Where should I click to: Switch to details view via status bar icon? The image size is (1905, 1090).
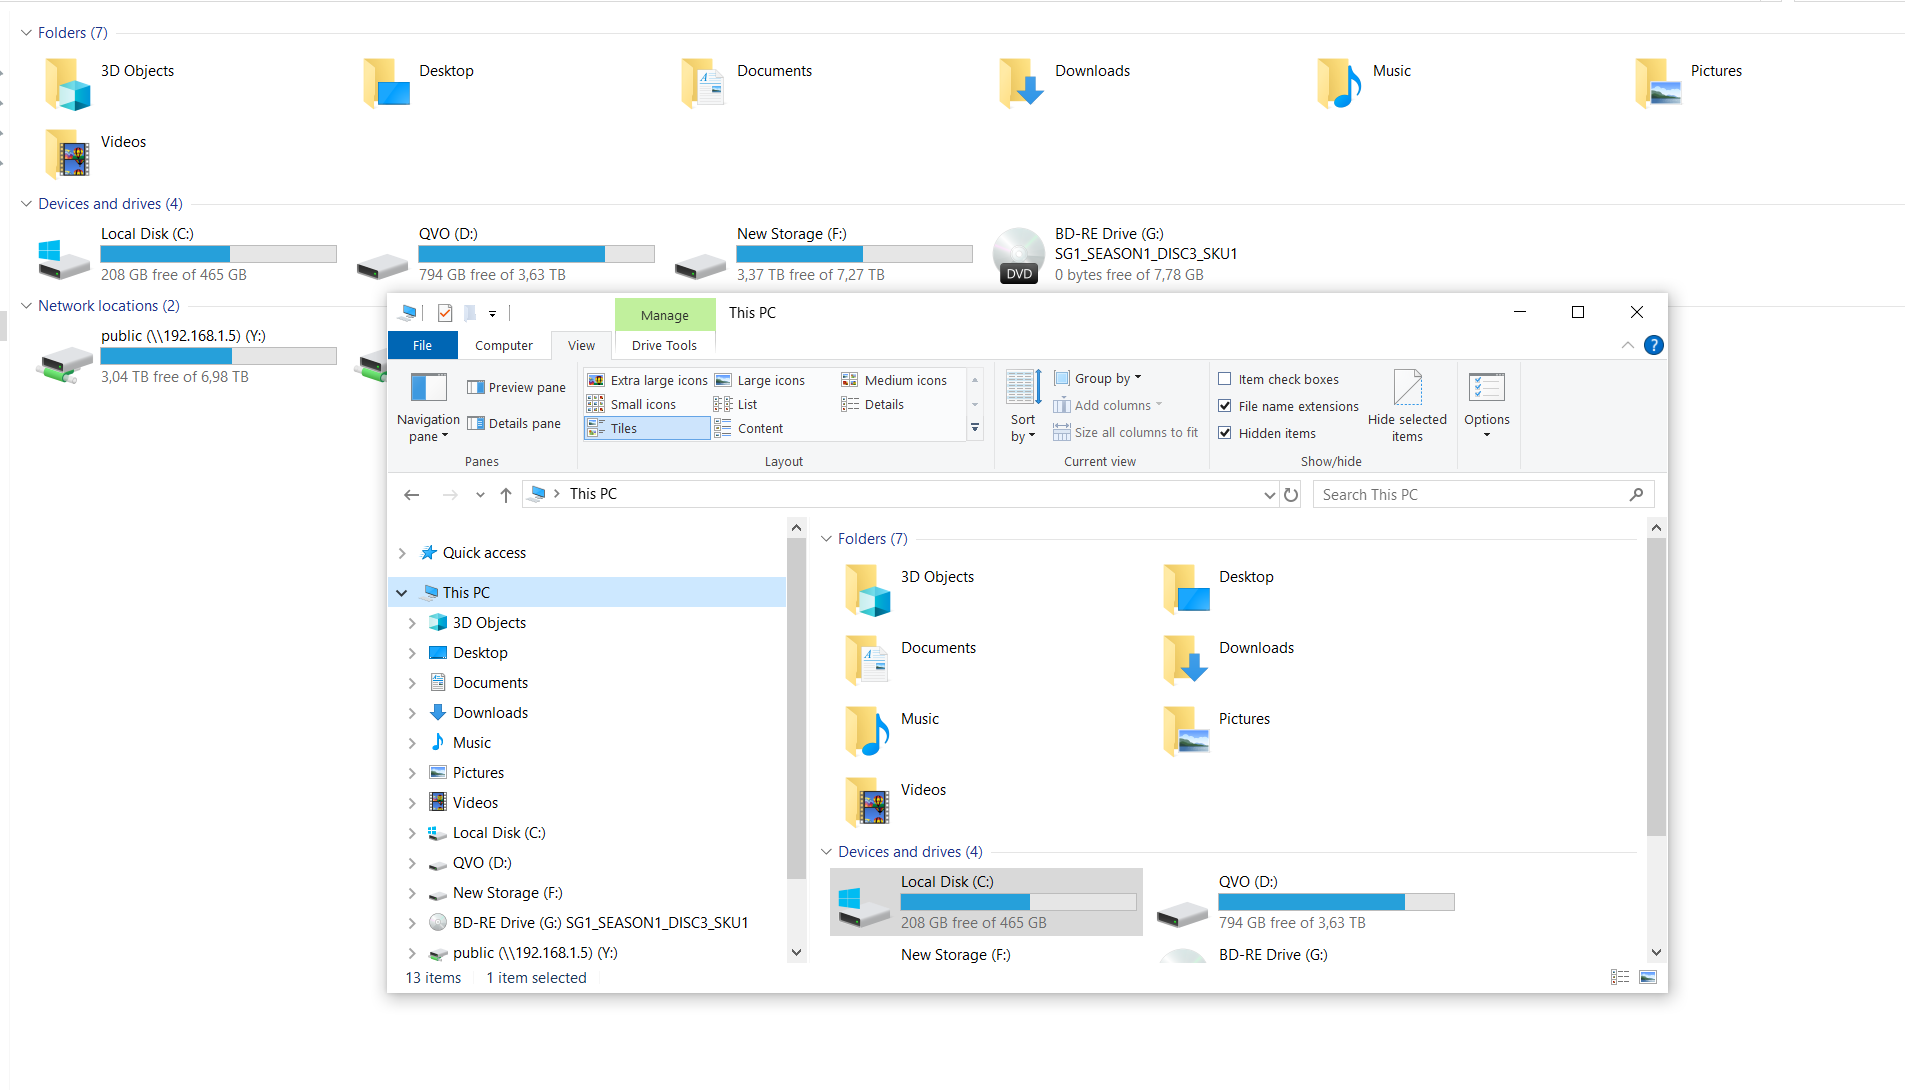click(x=1620, y=977)
